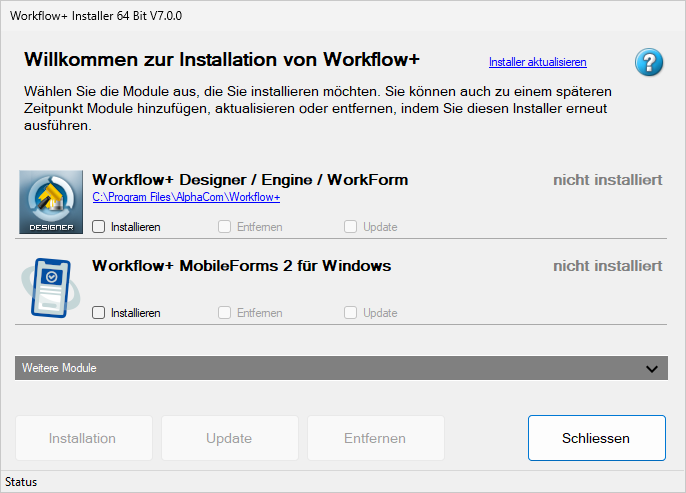Select the Workflow+ Designer / Engine / WorkForm title
686x493 pixels.
click(250, 180)
